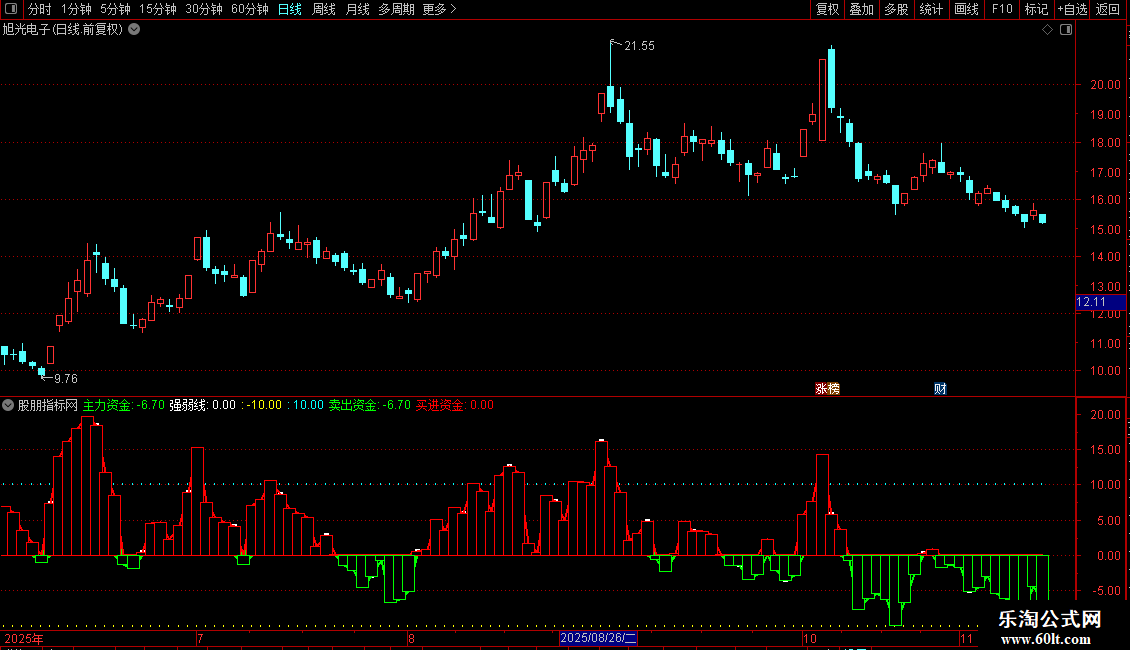The height and width of the screenshot is (650, 1130).
Task: Select the 60分钟 period
Action: (x=249, y=9)
